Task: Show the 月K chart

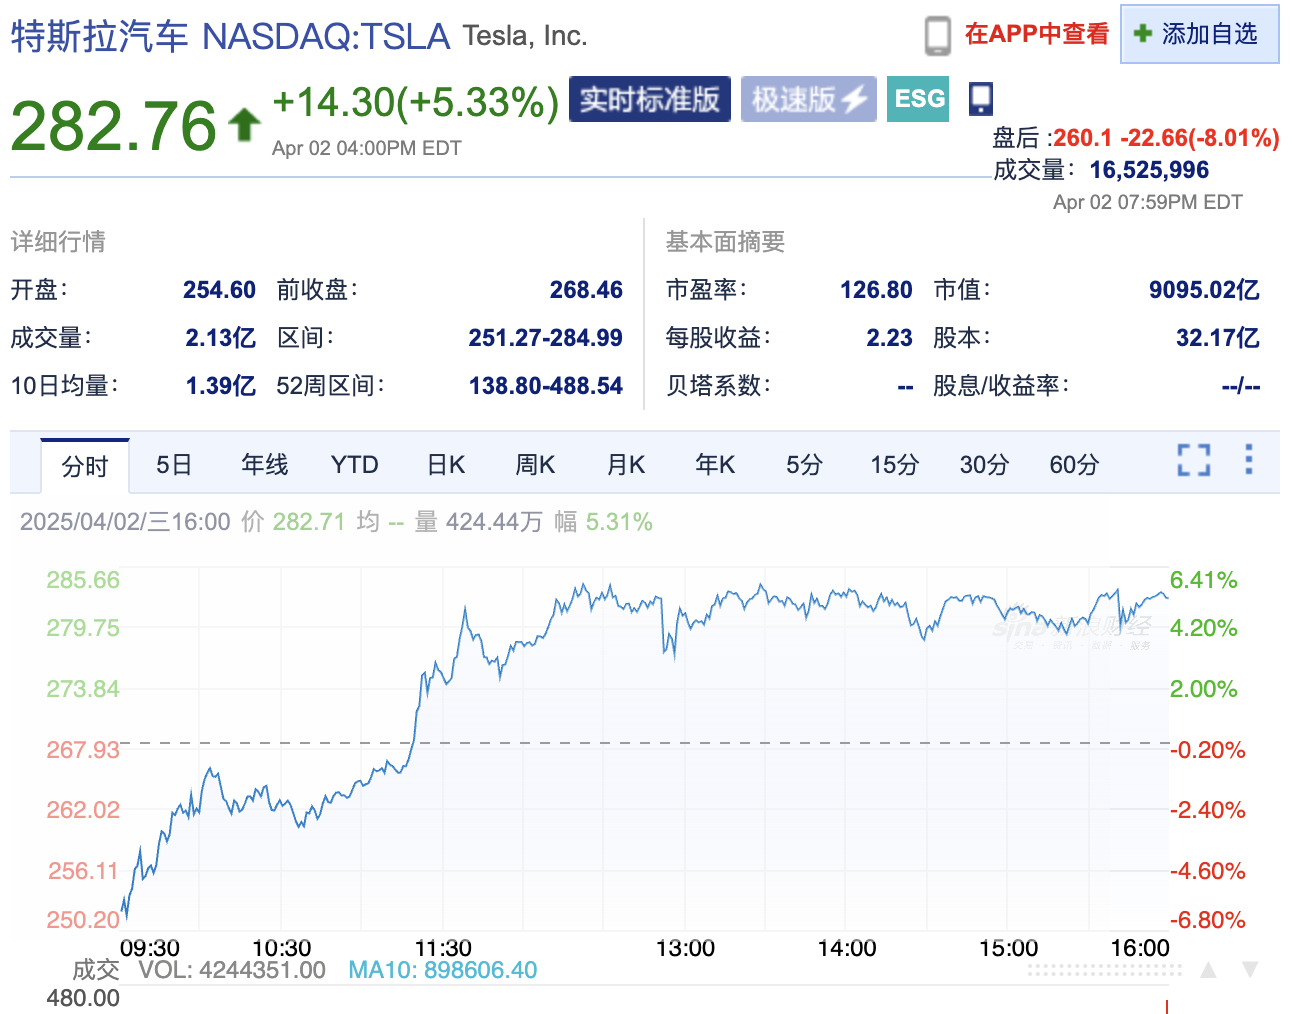Action: (626, 465)
